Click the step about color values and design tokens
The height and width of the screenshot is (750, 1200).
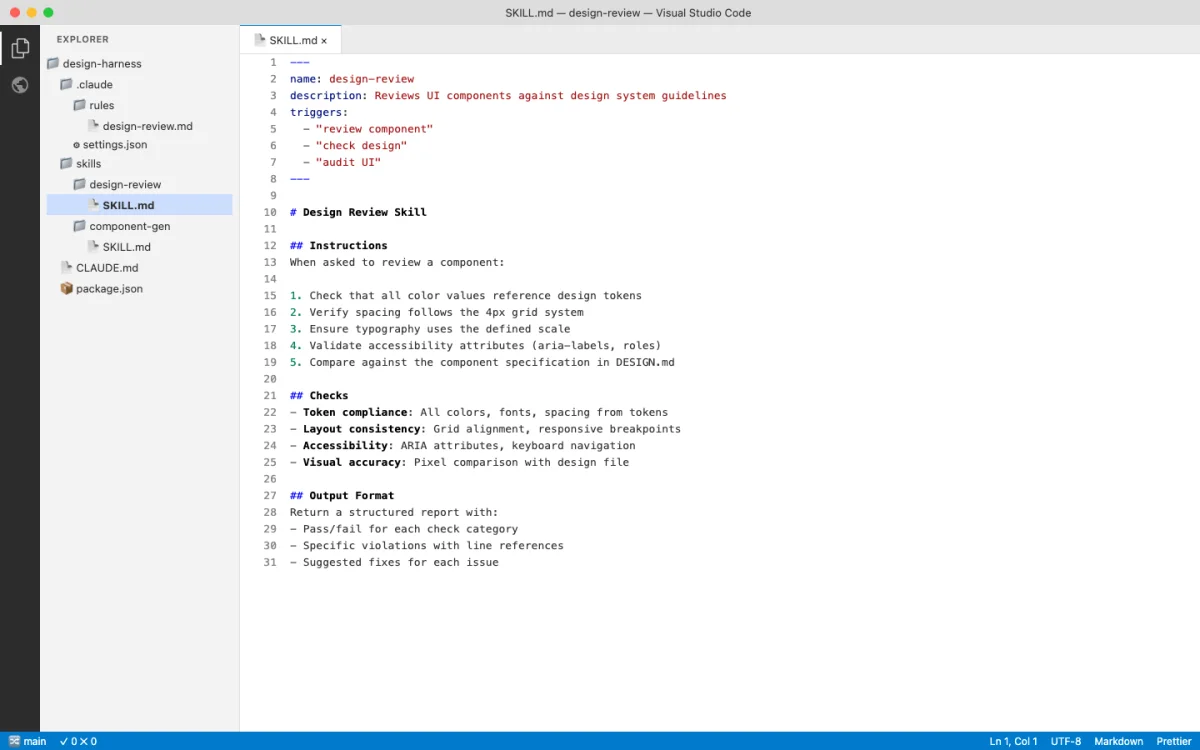coord(466,295)
